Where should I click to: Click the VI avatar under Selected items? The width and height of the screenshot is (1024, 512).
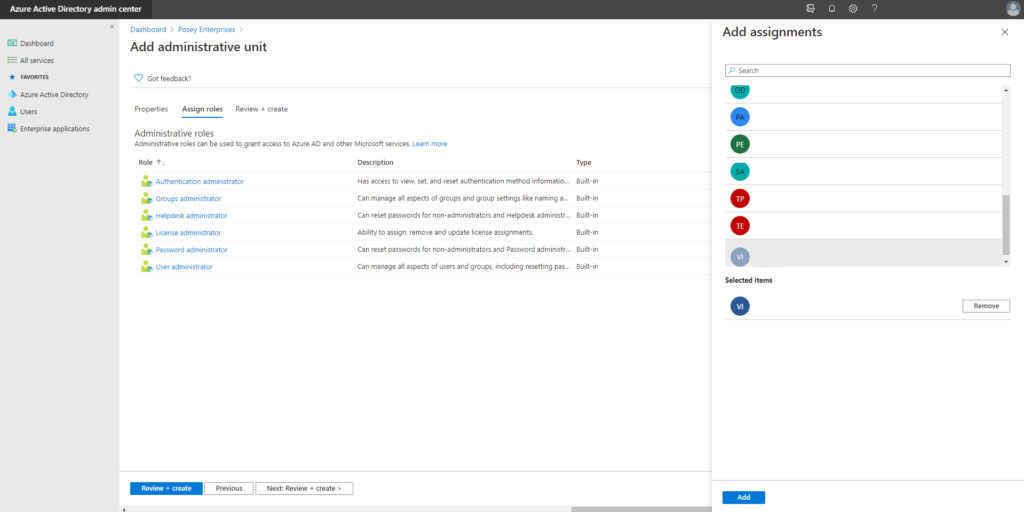740,306
